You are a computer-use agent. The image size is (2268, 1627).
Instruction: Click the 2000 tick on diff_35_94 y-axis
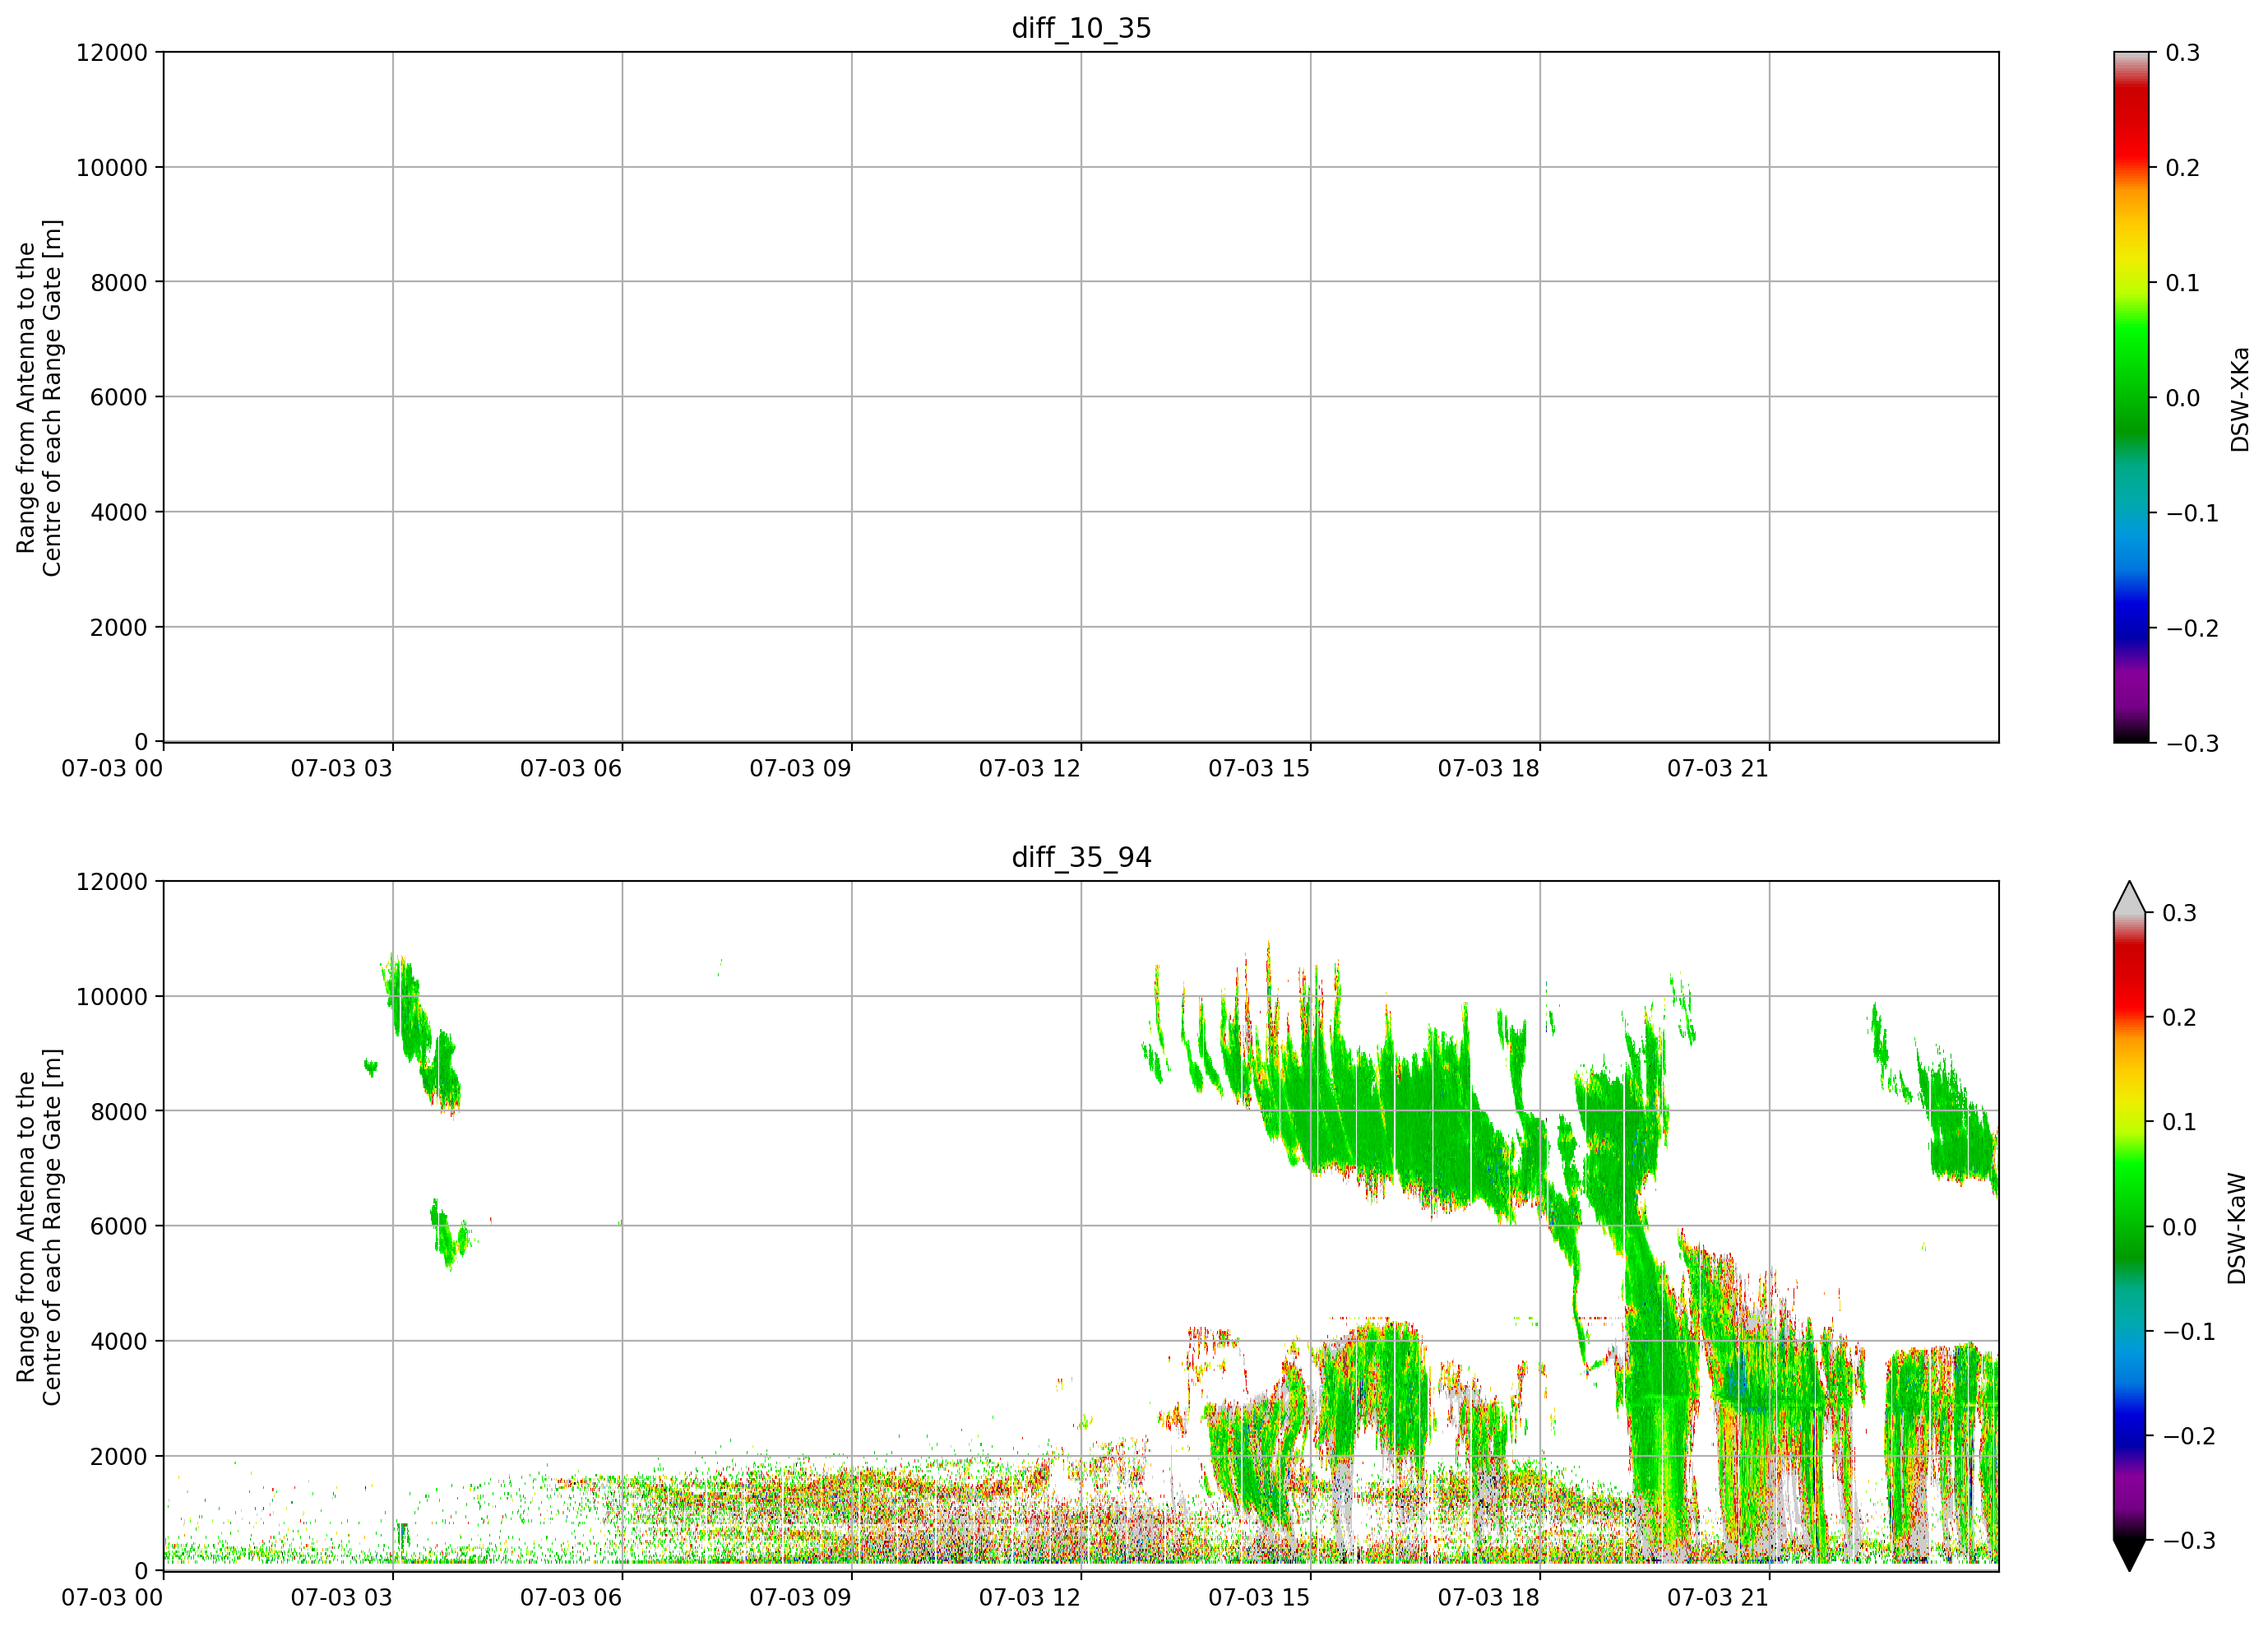tap(119, 1456)
